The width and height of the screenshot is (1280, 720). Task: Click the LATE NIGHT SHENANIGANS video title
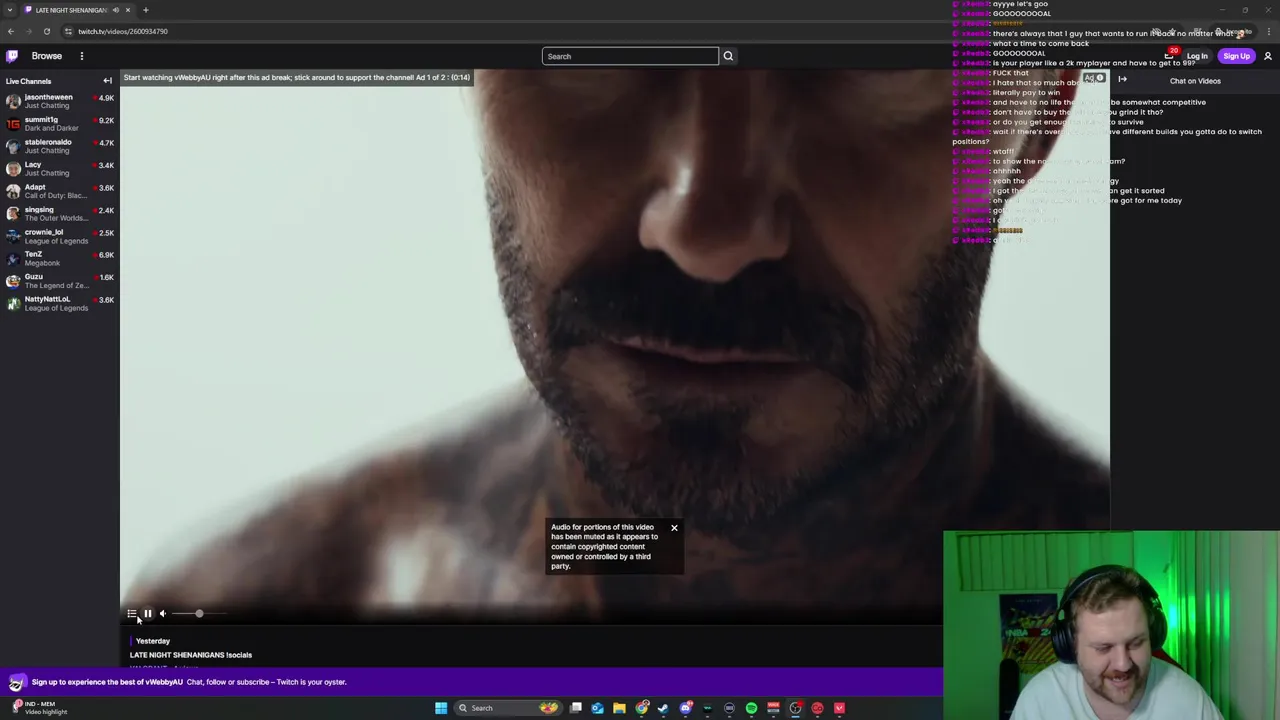pos(191,655)
